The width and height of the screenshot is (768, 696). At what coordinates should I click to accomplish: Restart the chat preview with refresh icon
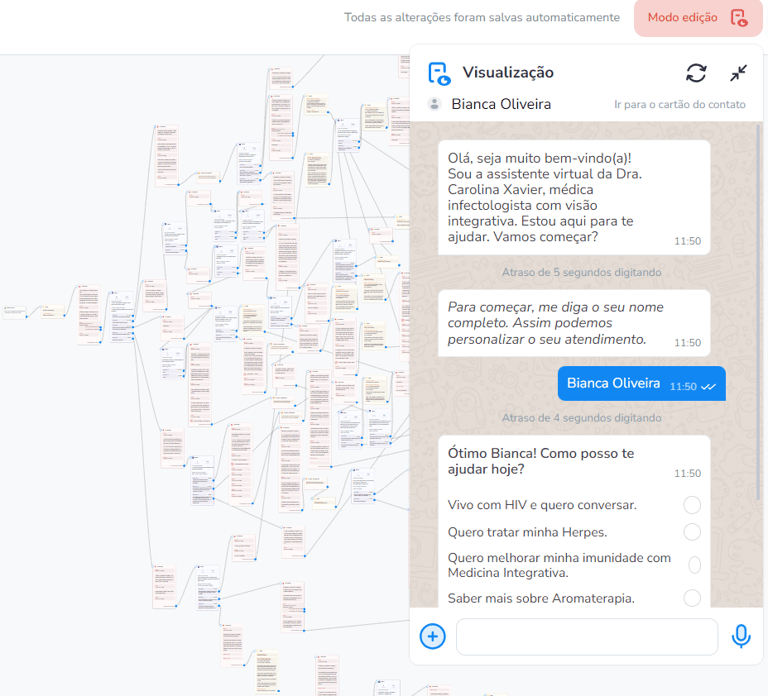pyautogui.click(x=696, y=73)
